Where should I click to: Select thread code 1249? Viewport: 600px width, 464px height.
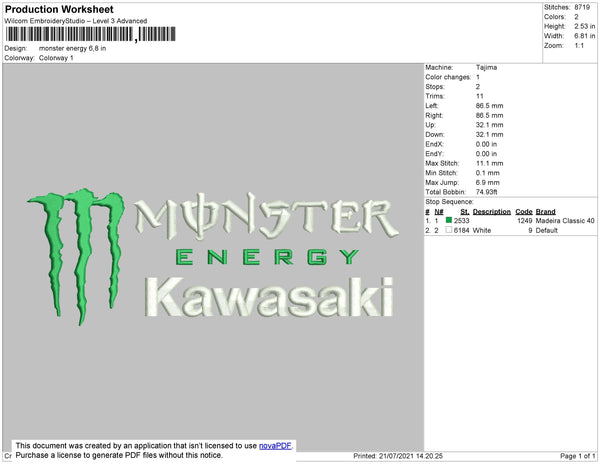525,221
